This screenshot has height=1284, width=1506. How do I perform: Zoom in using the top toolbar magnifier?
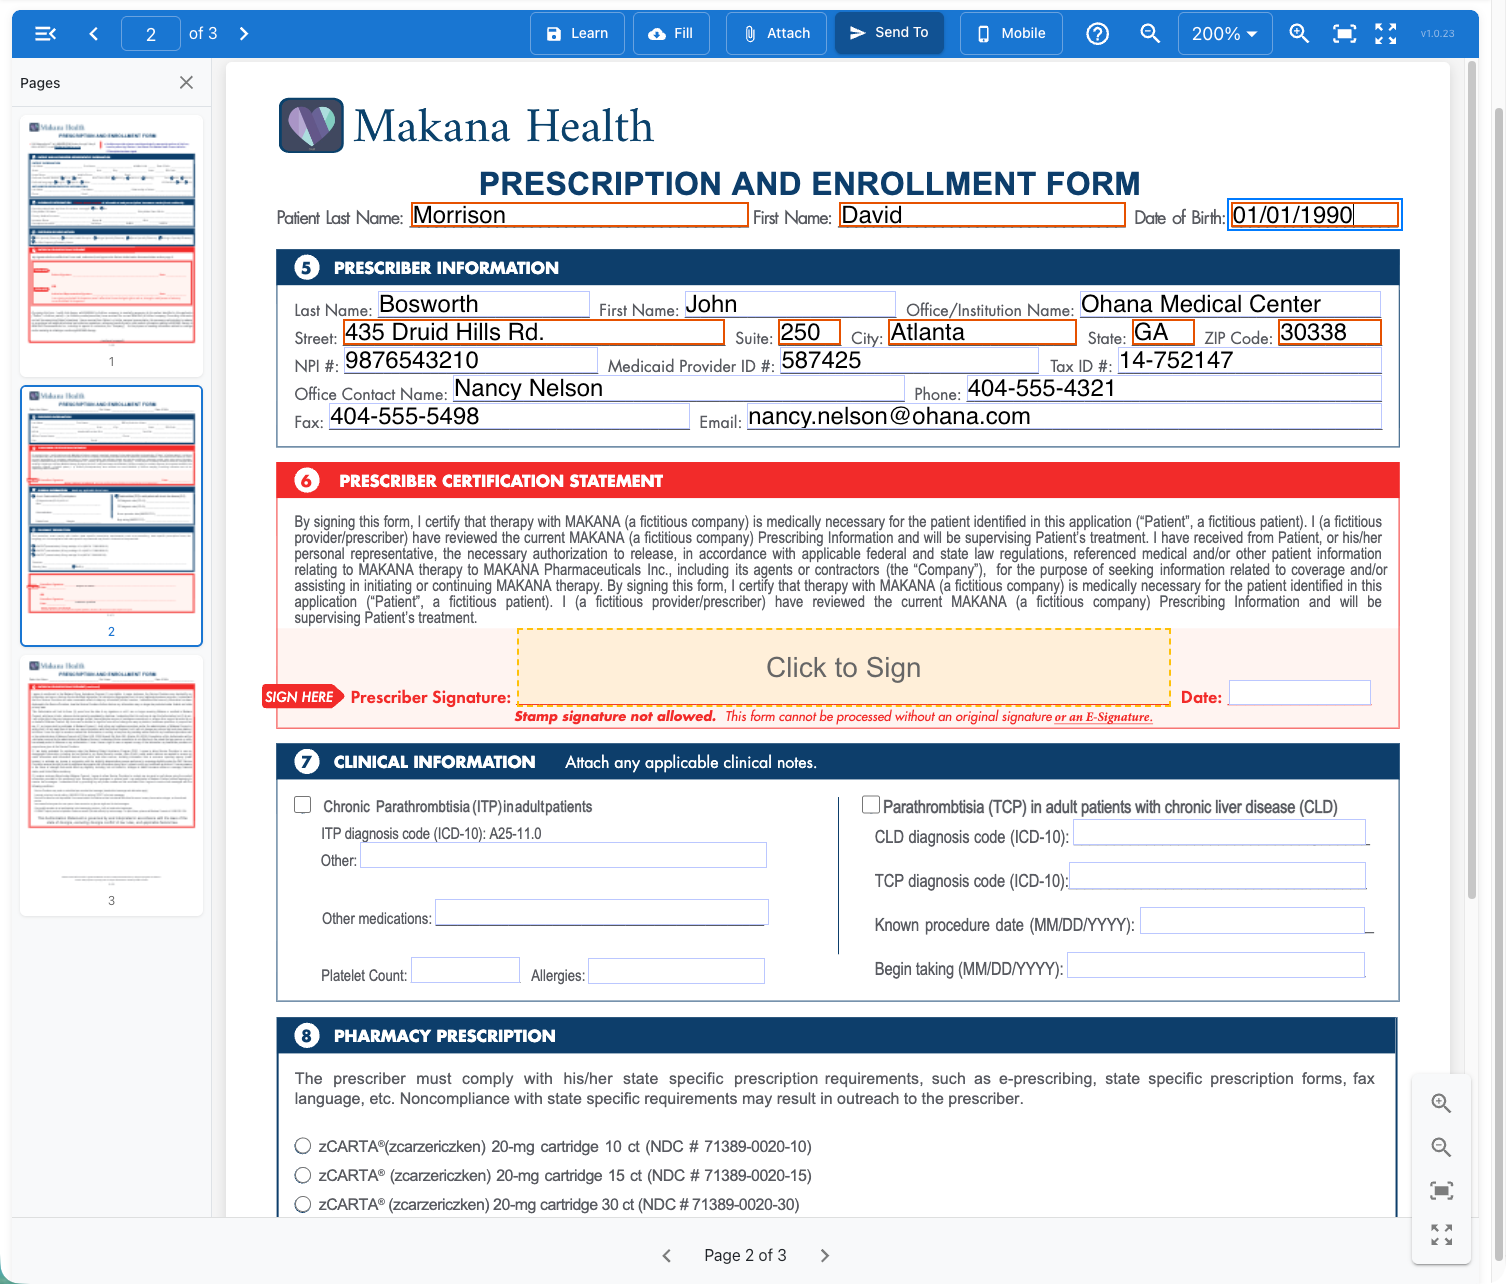click(x=1299, y=34)
